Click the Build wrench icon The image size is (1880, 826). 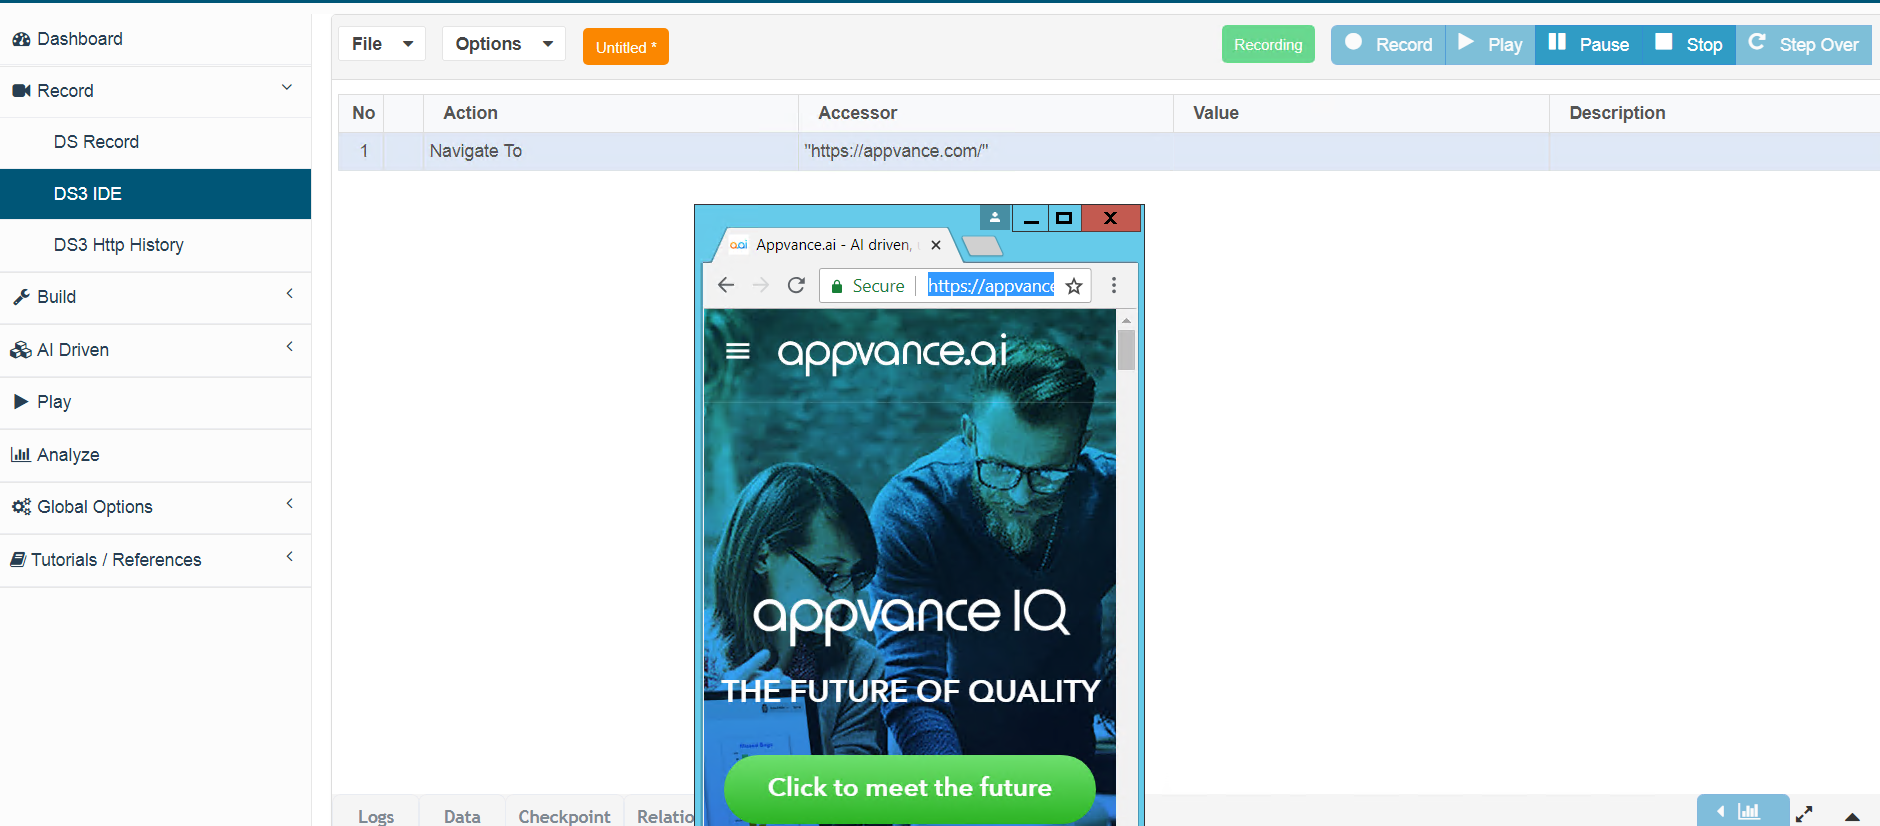pyautogui.click(x=21, y=297)
